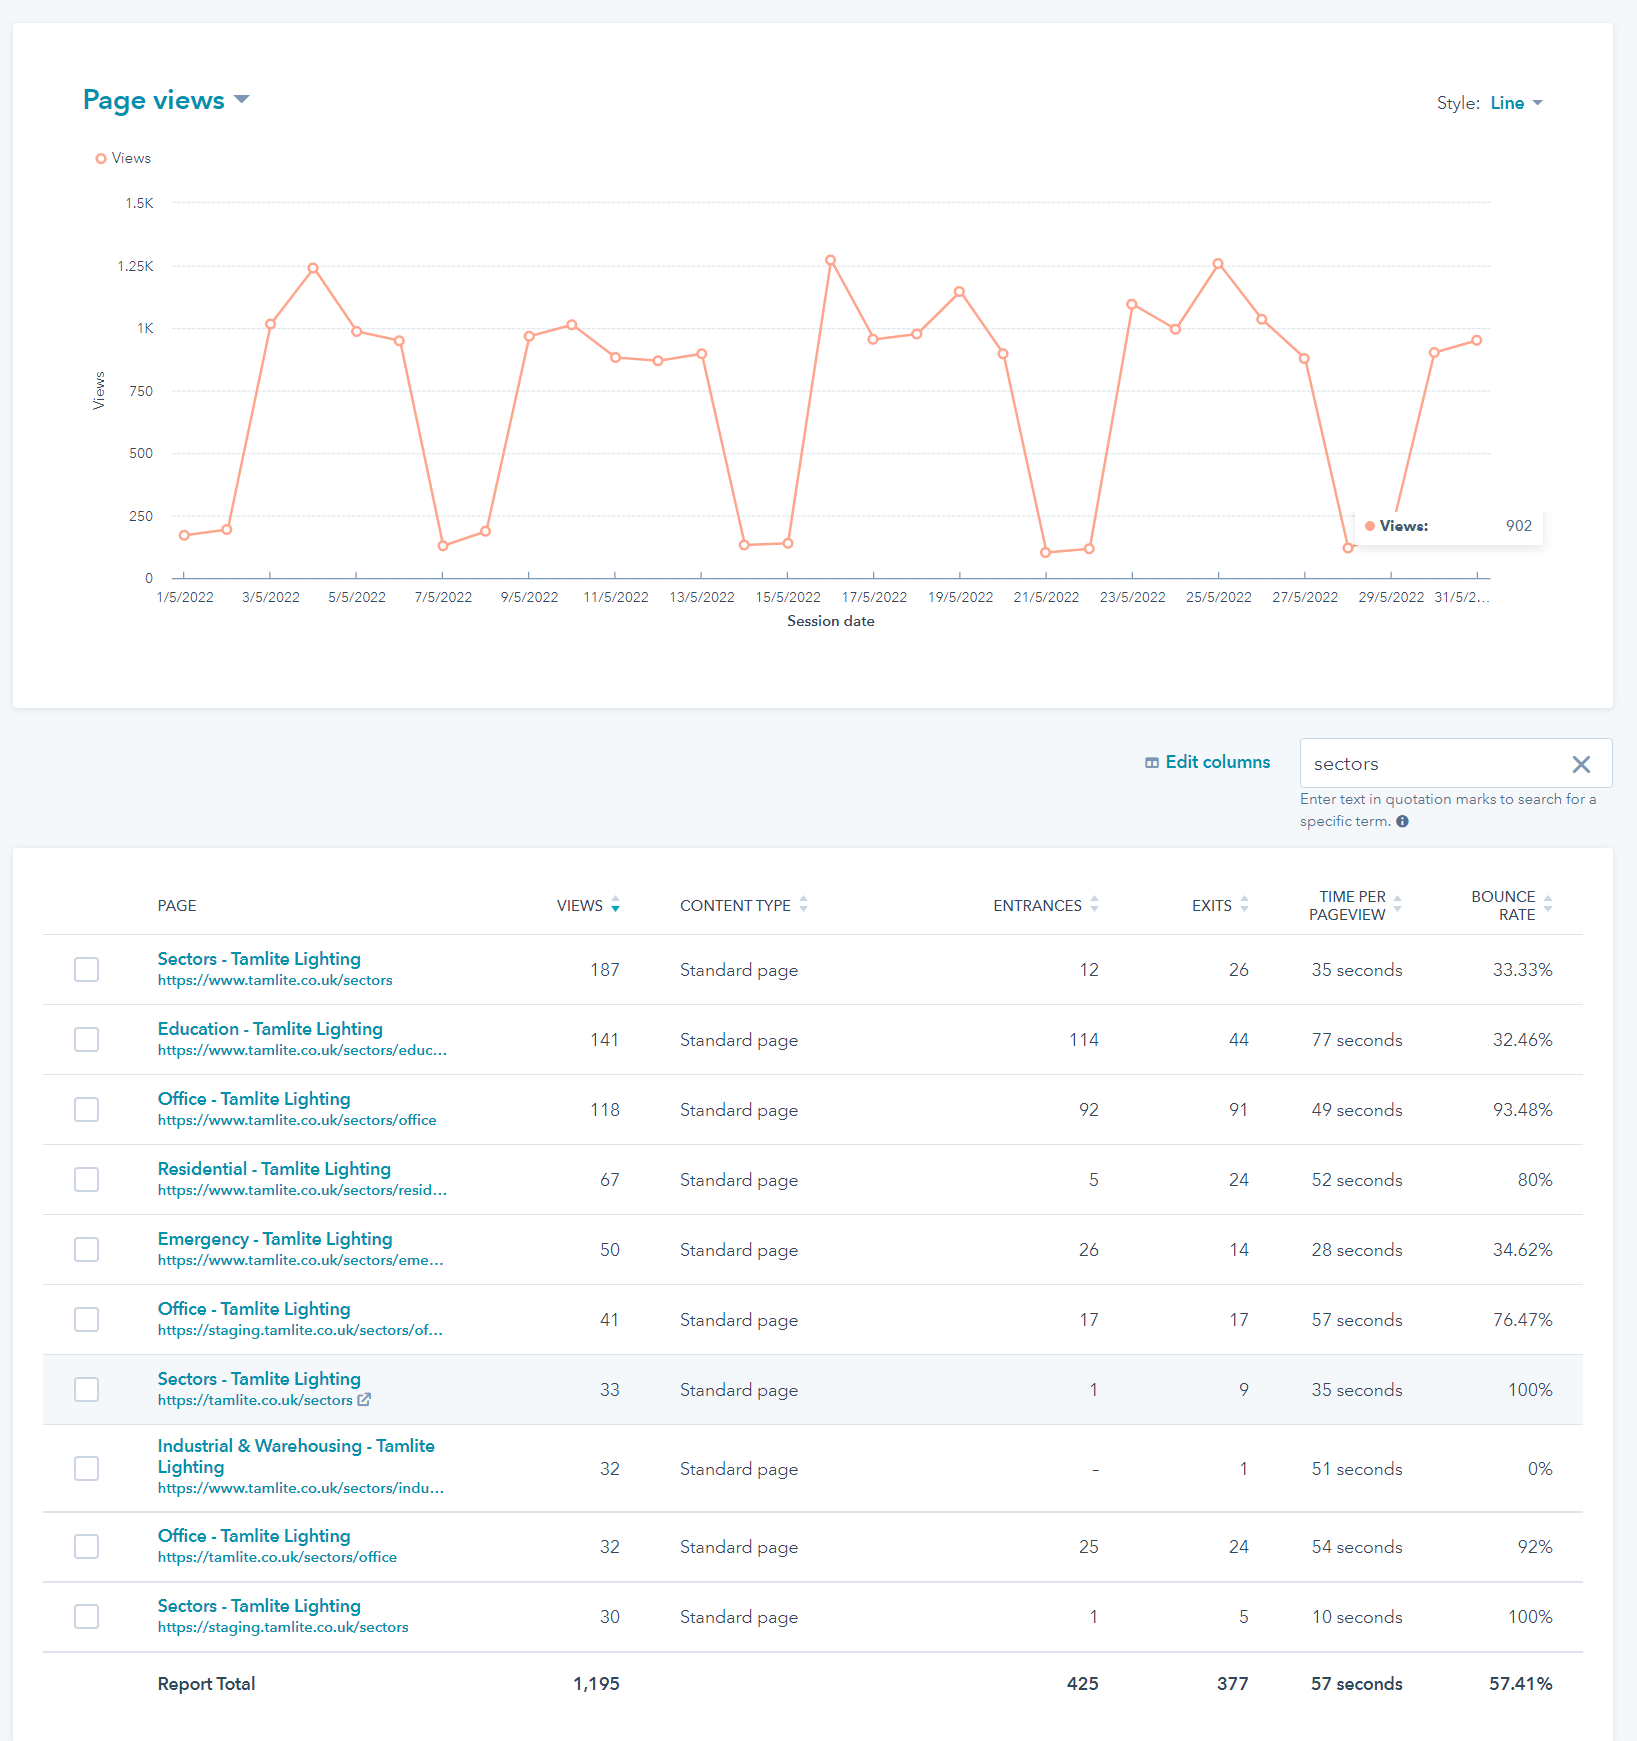
Task: Sort table by Views column arrow
Action: pos(615,905)
